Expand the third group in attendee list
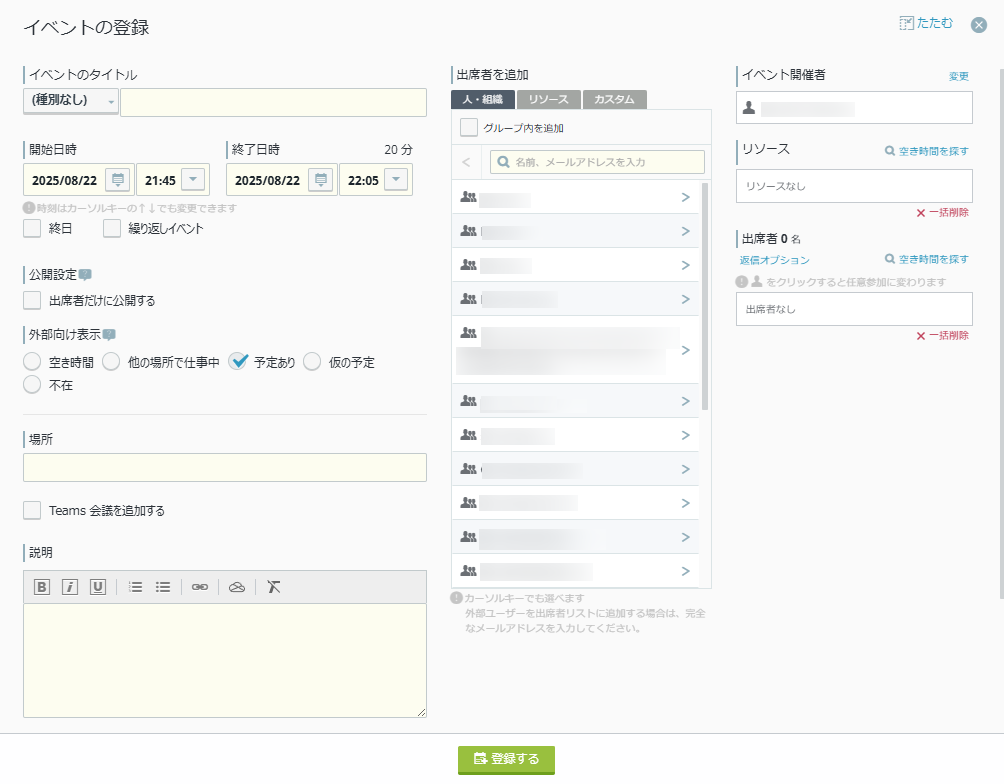The image size is (1004, 784). tap(685, 265)
